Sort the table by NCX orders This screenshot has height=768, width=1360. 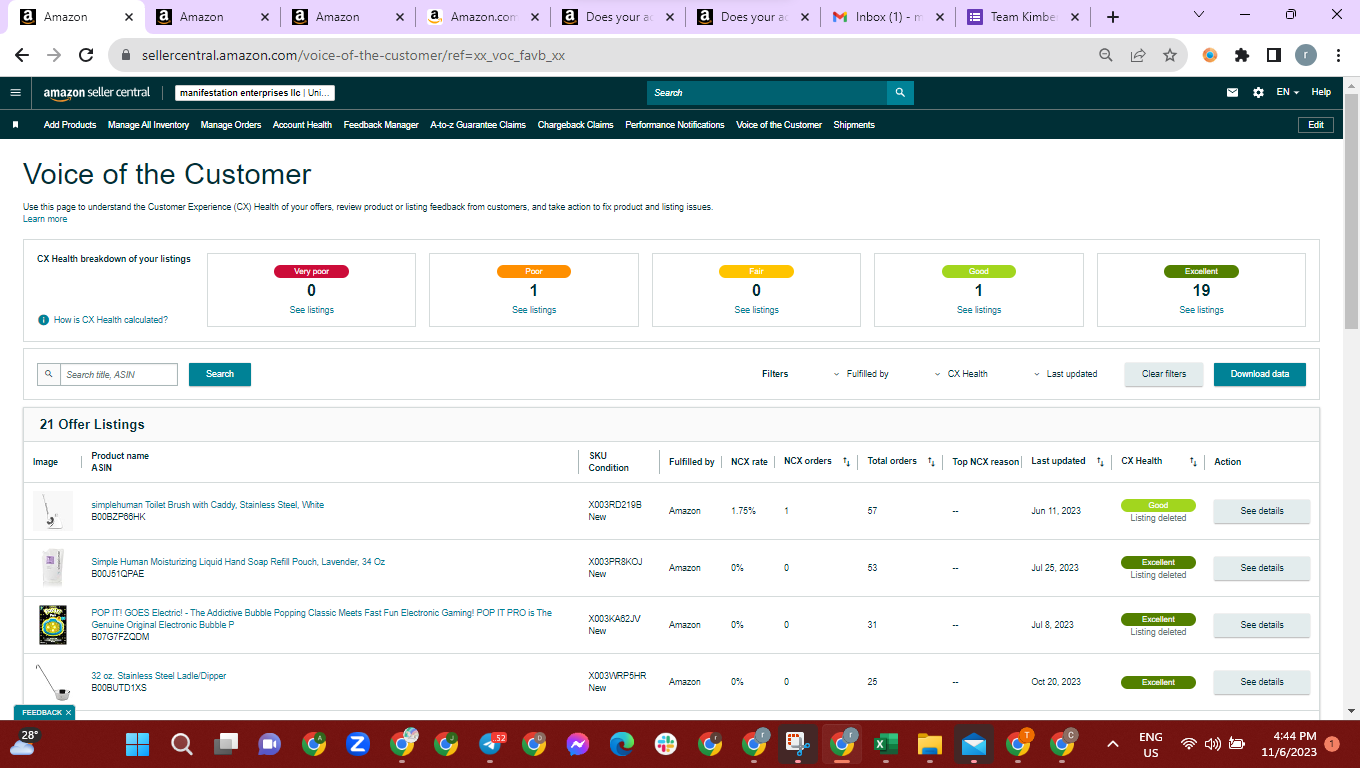point(846,462)
